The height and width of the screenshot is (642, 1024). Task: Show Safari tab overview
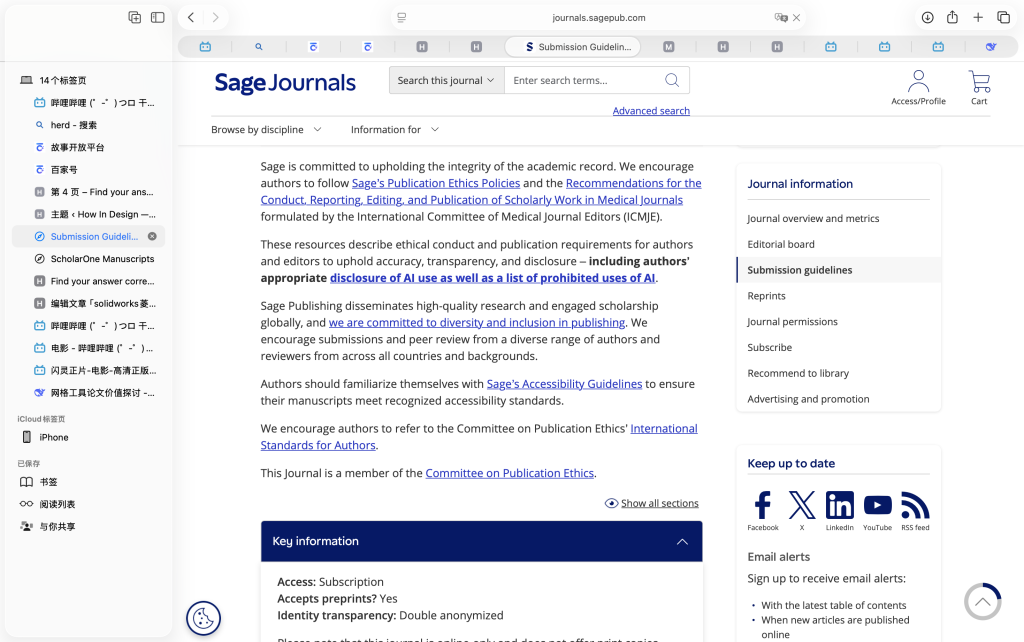click(x=1003, y=18)
